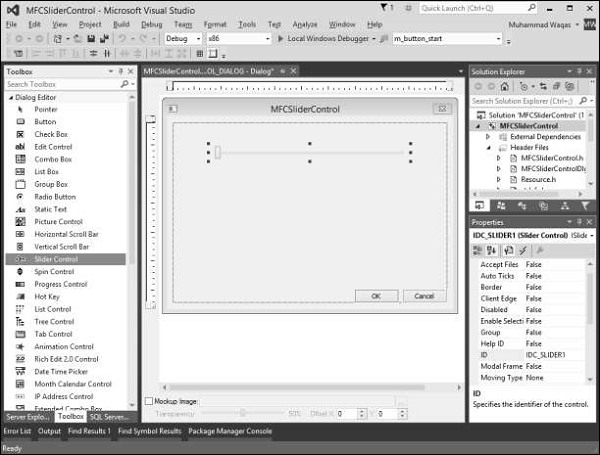Viewport: 600px width, 455px height.
Task: Choose the Hot Key control
Action: coord(47,297)
